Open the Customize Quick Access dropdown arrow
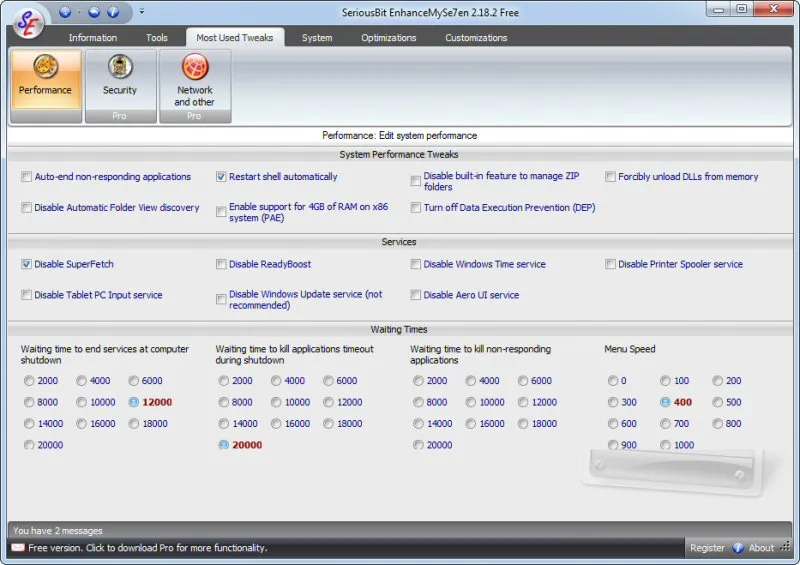Viewport: 800px width, 565px height. [142, 11]
